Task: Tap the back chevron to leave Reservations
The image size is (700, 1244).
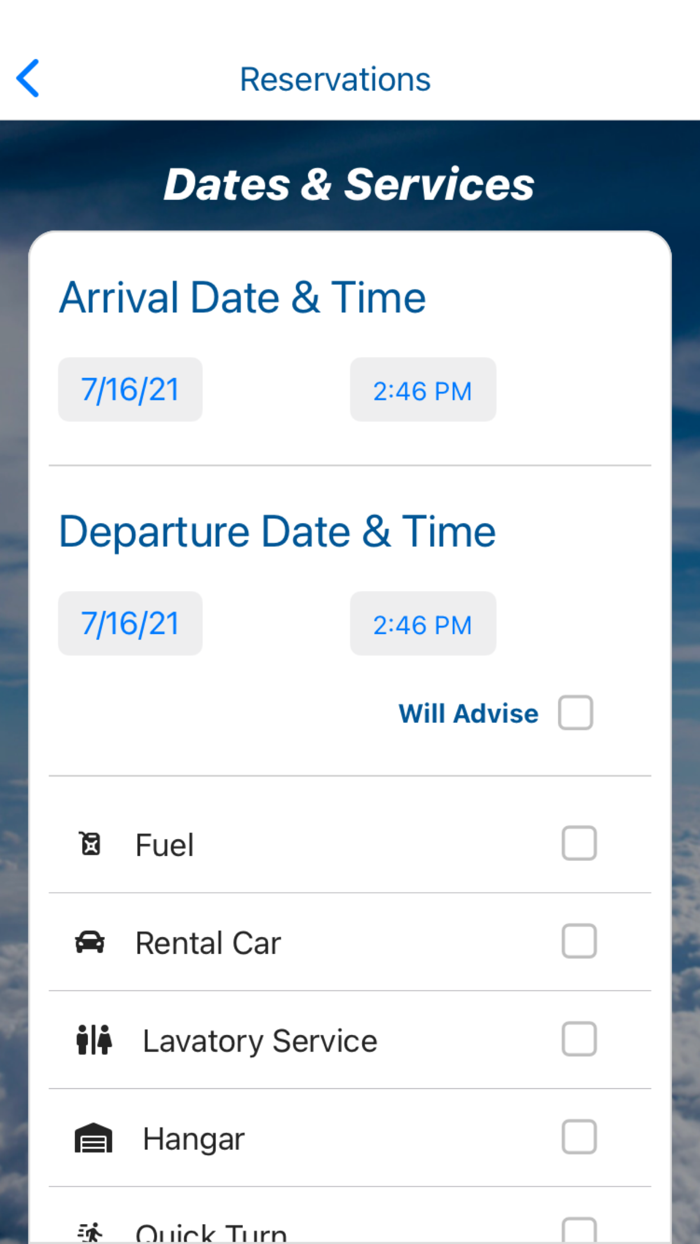Action: [27, 78]
